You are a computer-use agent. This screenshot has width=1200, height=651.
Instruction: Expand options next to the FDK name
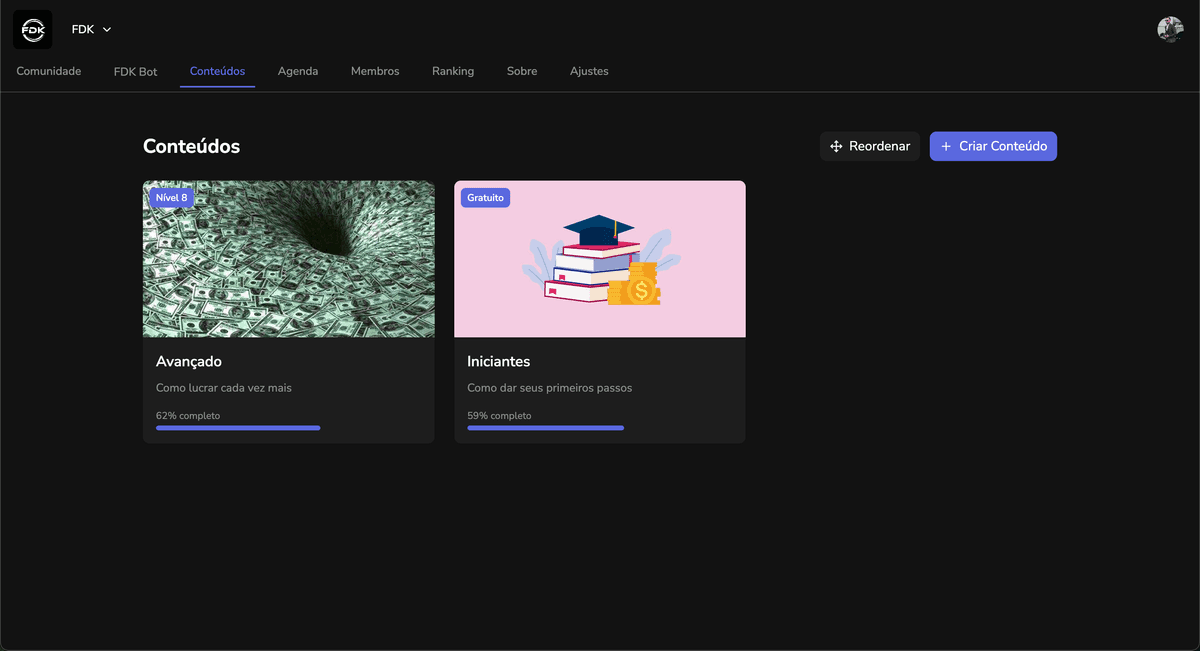(106, 29)
